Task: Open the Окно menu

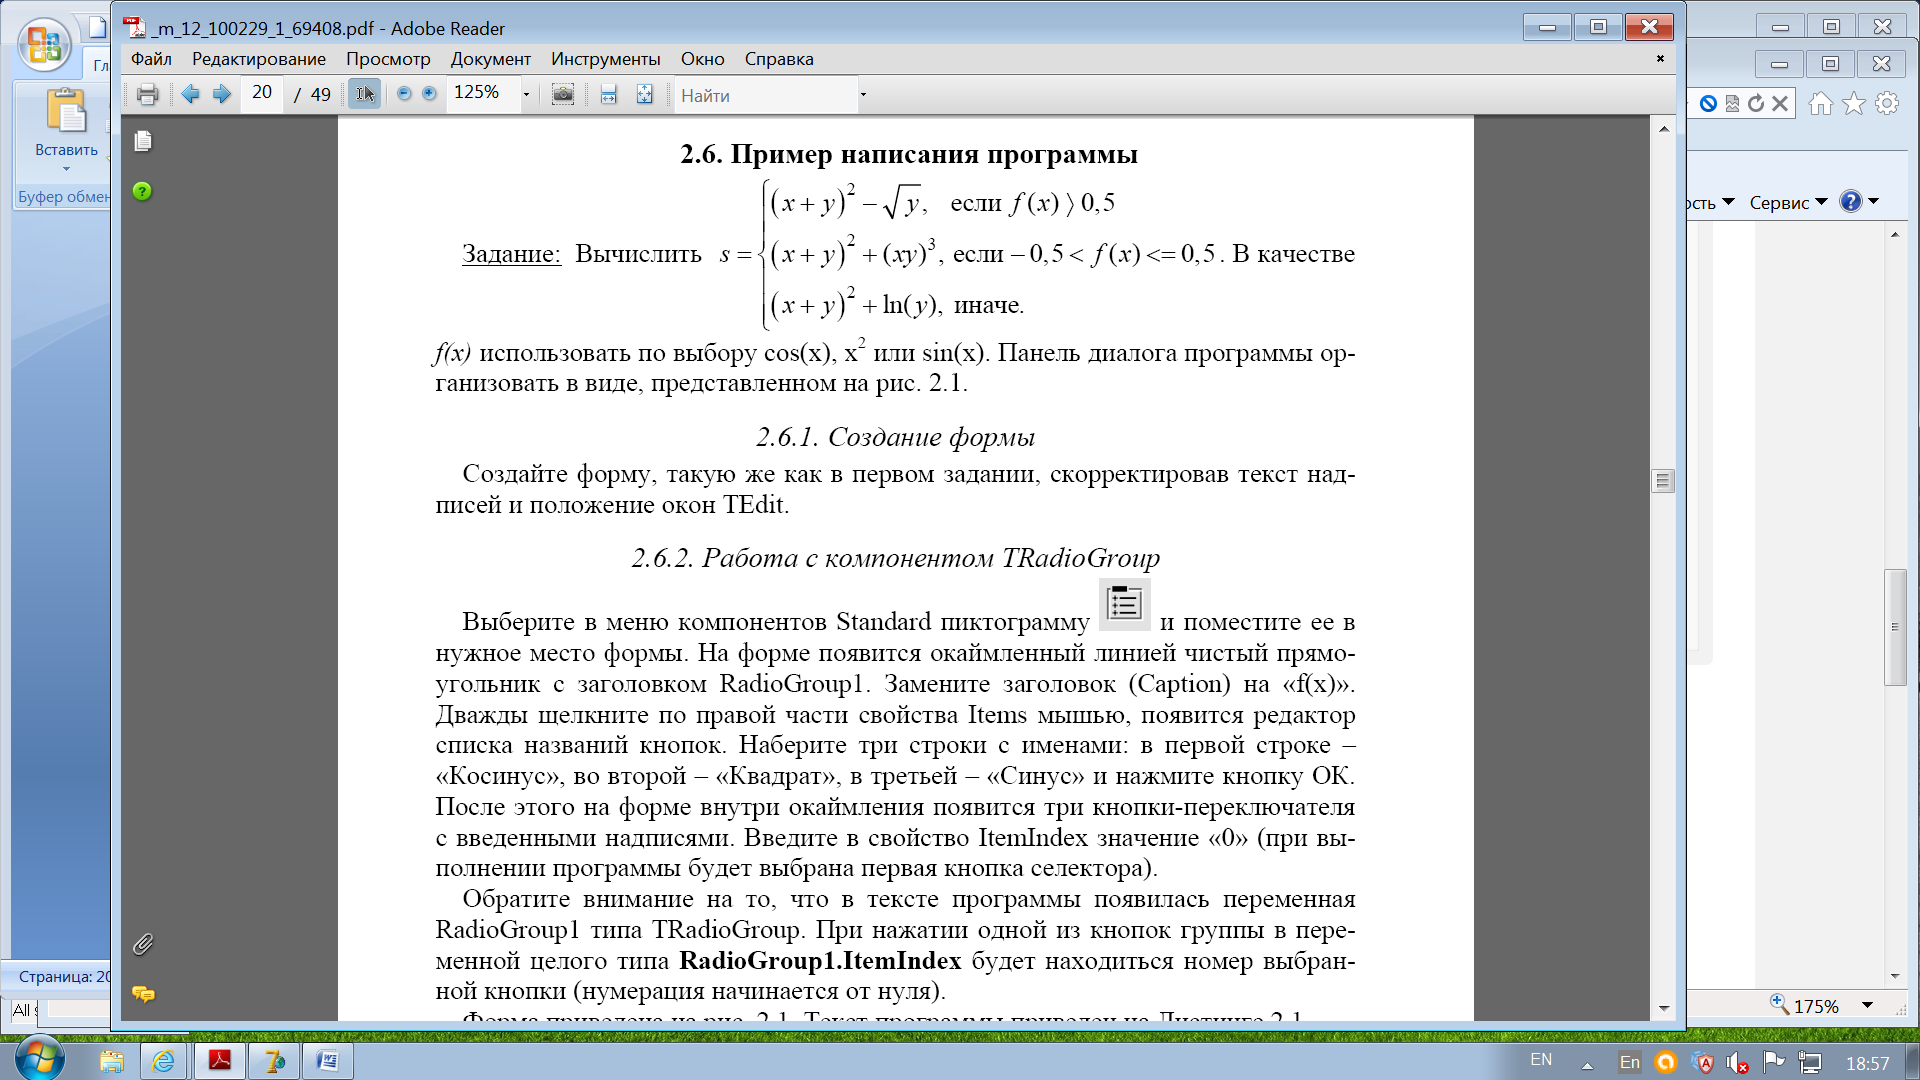Action: (703, 59)
